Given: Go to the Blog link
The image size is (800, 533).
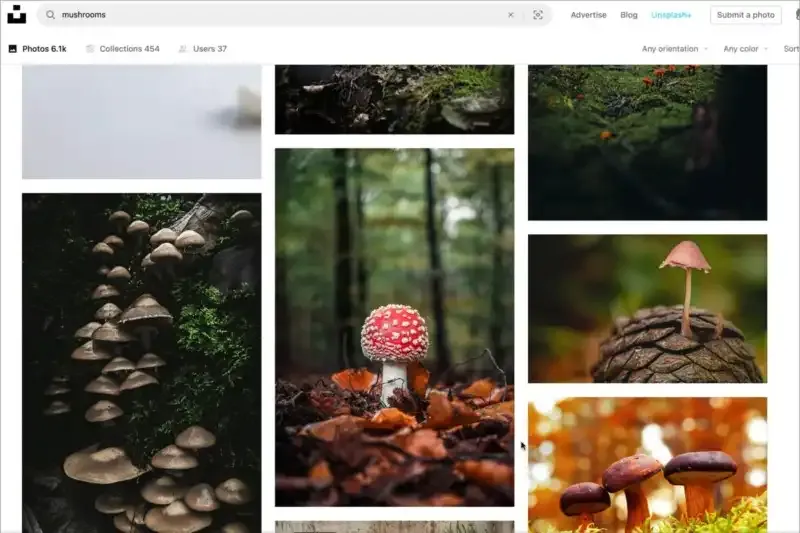Looking at the screenshot, I should tap(629, 15).
